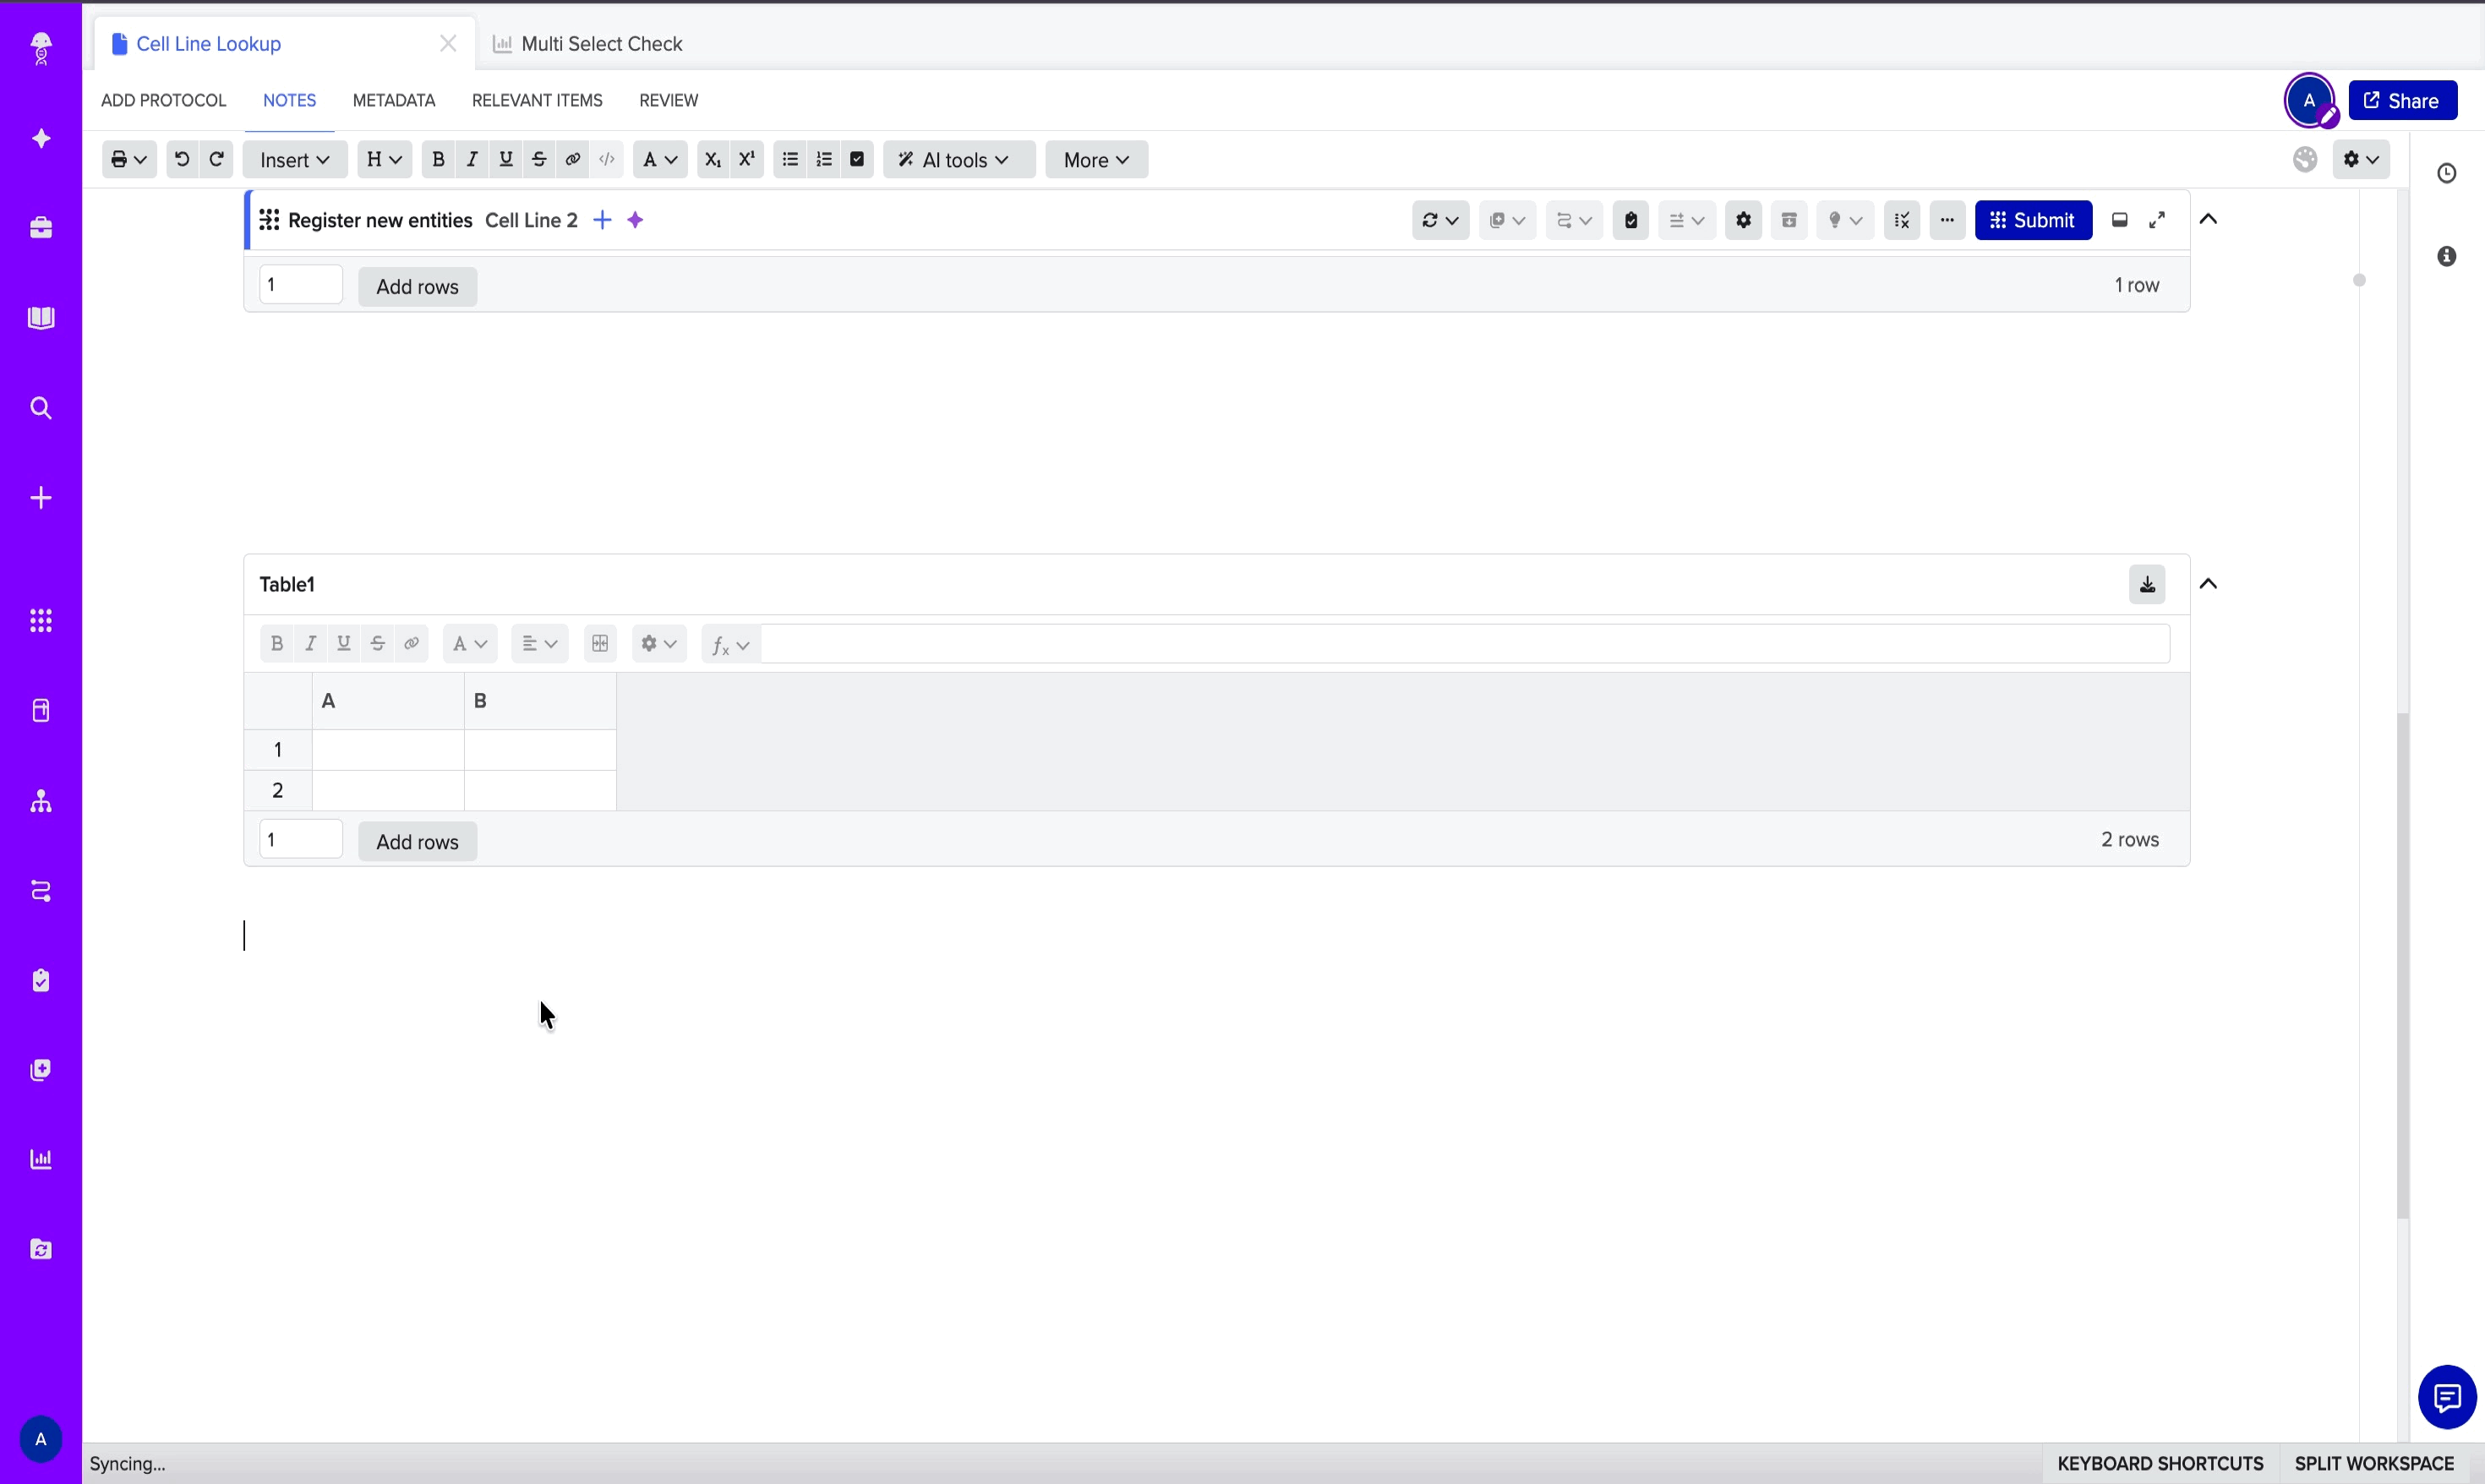Toggle strikethrough formatting in Table1 toolbar
2485x1484 pixels.
377,643
